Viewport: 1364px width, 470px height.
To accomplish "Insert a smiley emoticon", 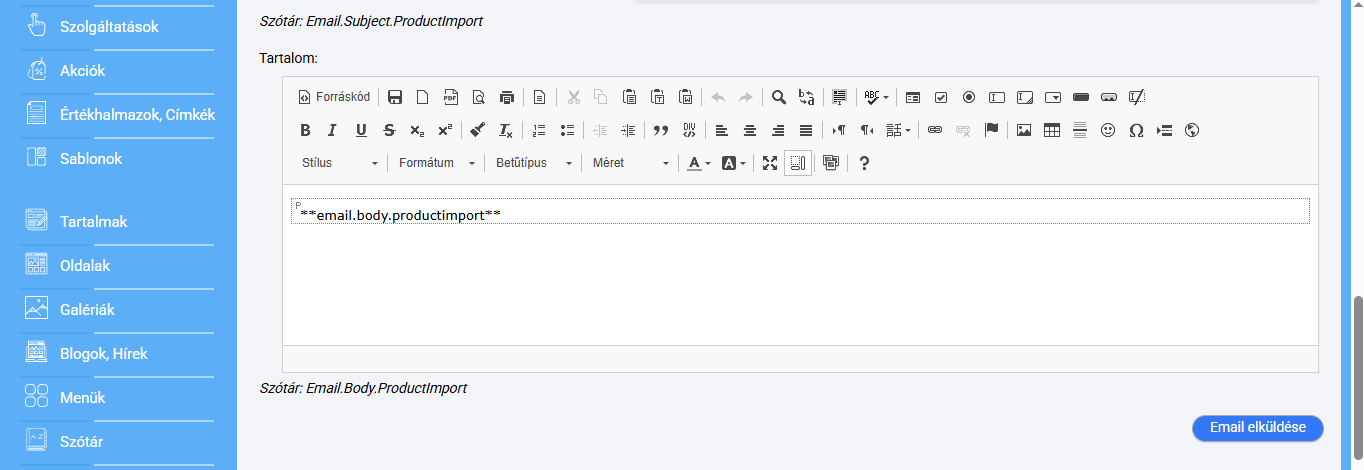I will [1108, 130].
